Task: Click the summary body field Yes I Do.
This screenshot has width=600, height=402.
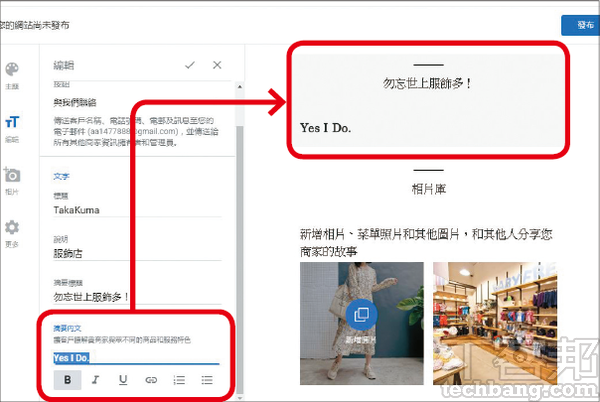Action: [x=136, y=358]
